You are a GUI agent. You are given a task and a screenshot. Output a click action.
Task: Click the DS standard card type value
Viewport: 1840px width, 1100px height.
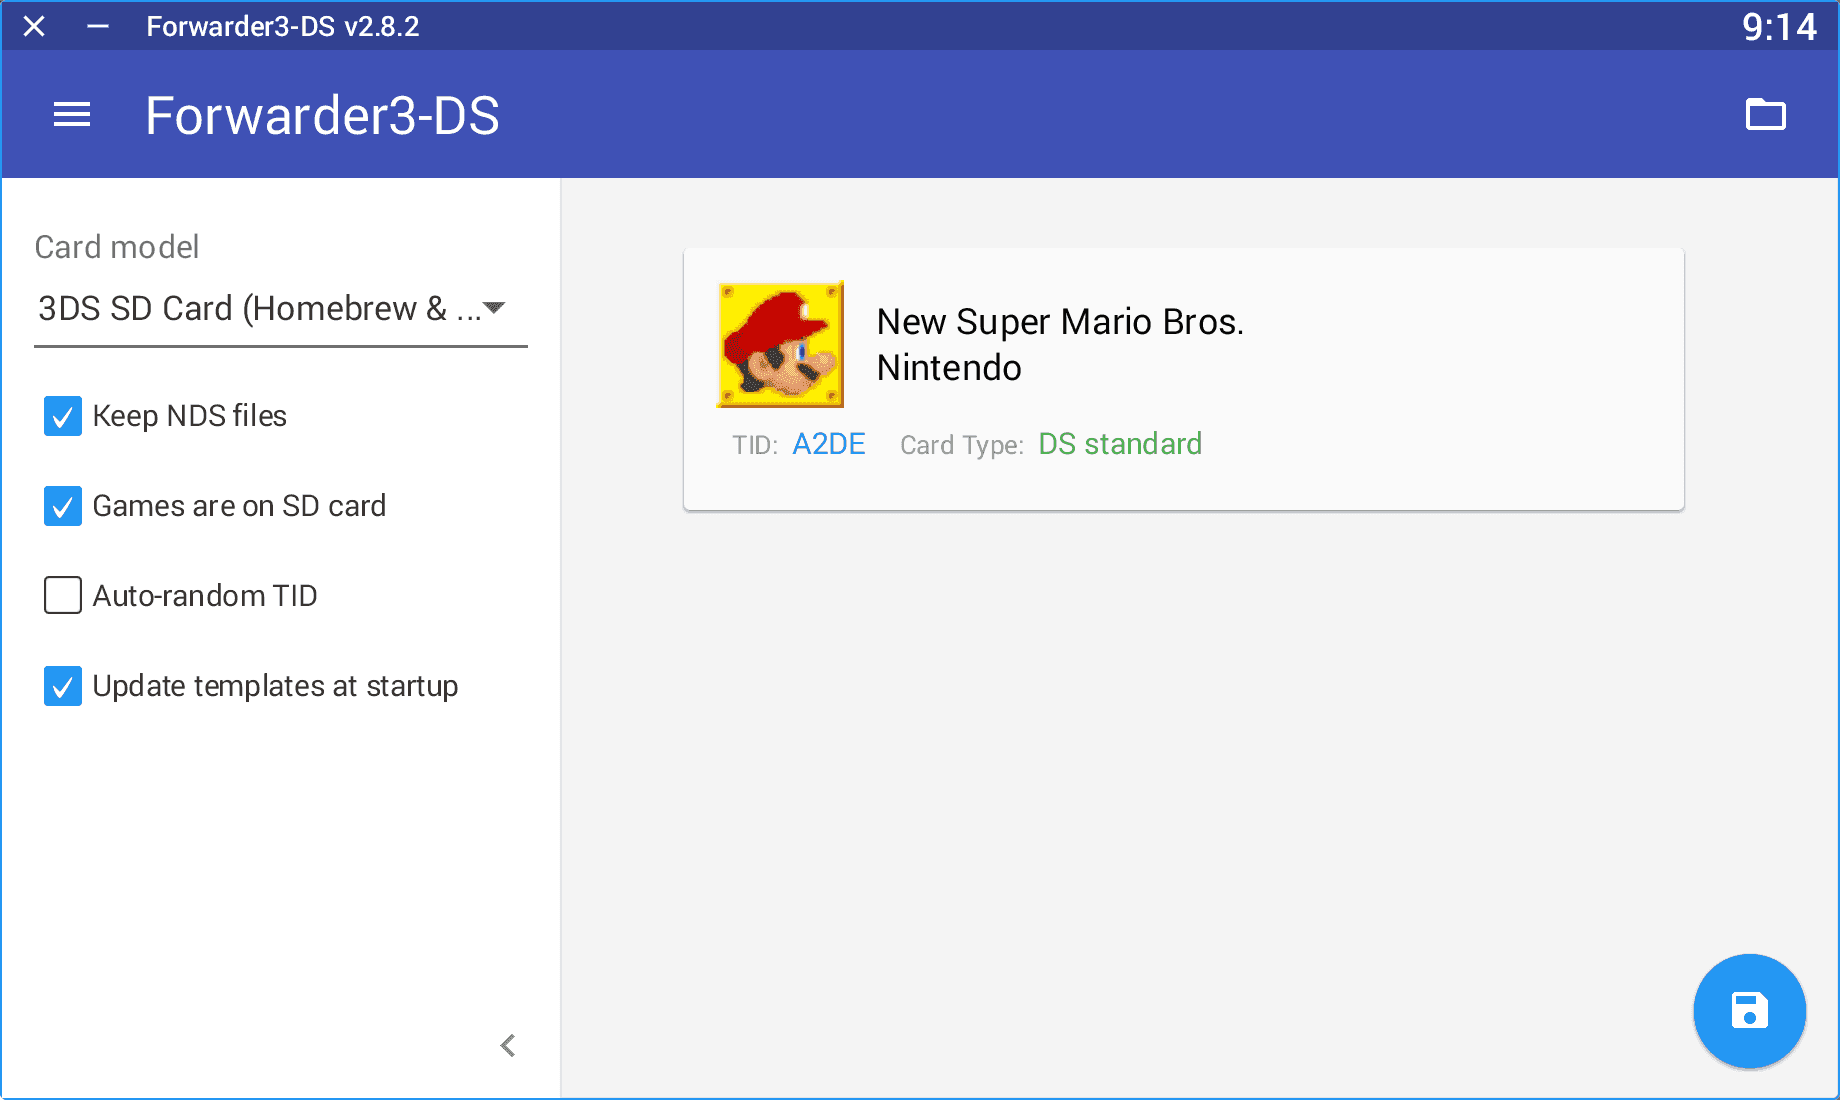coord(1120,444)
